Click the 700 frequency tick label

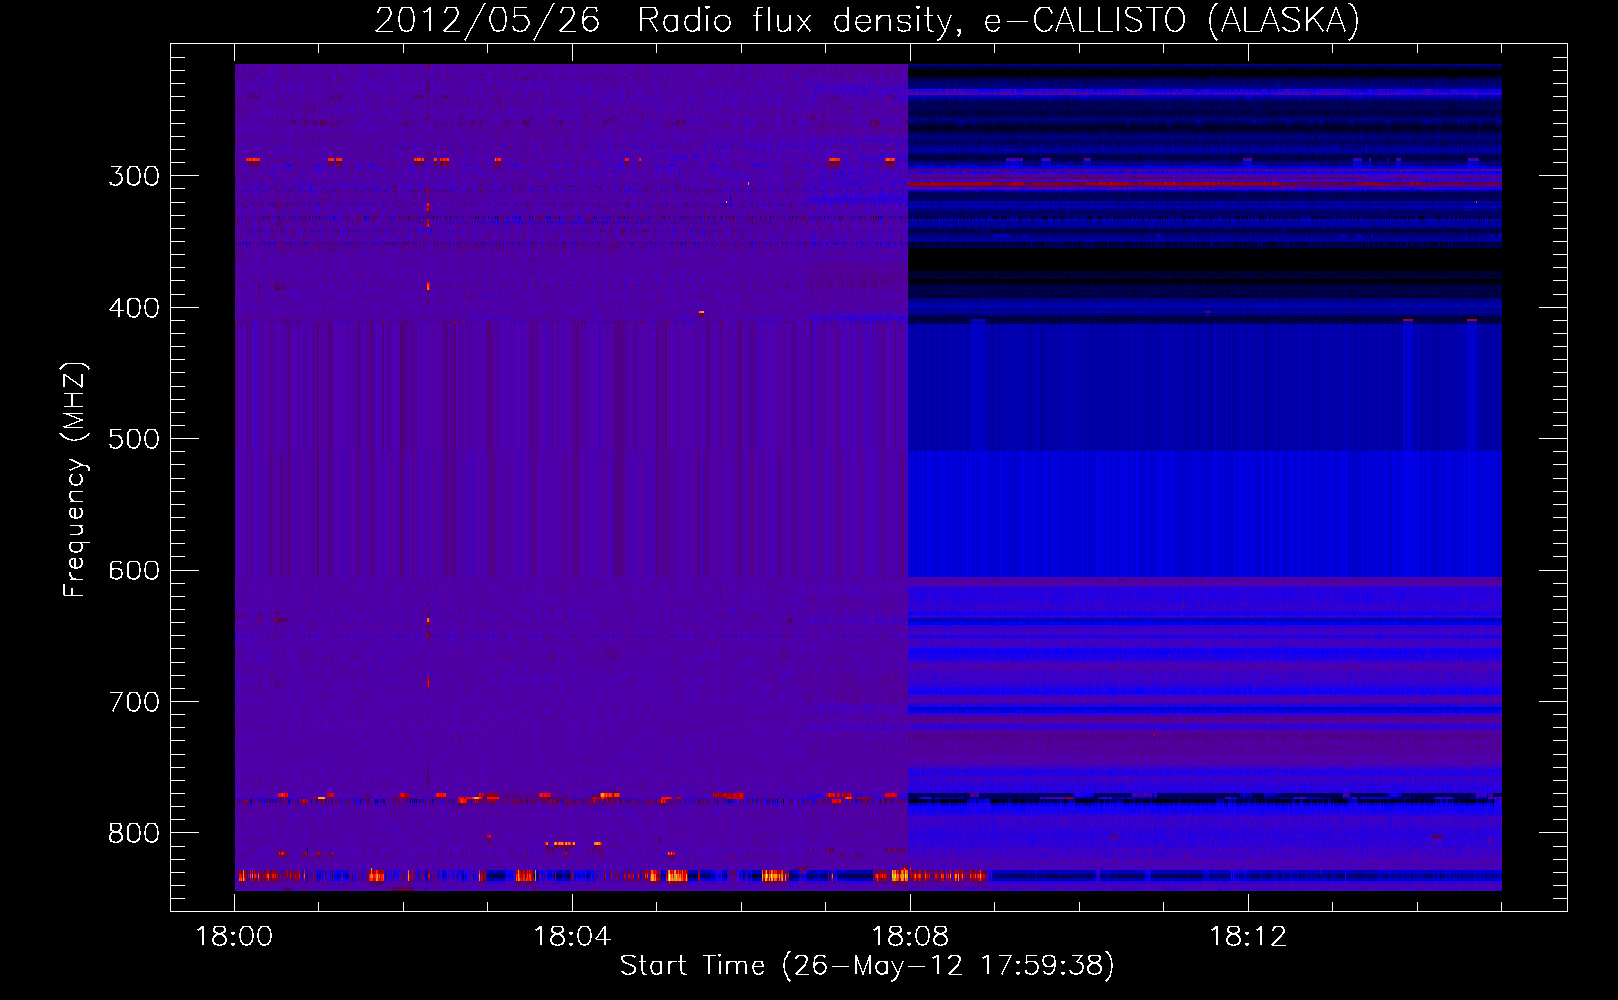[x=134, y=702]
